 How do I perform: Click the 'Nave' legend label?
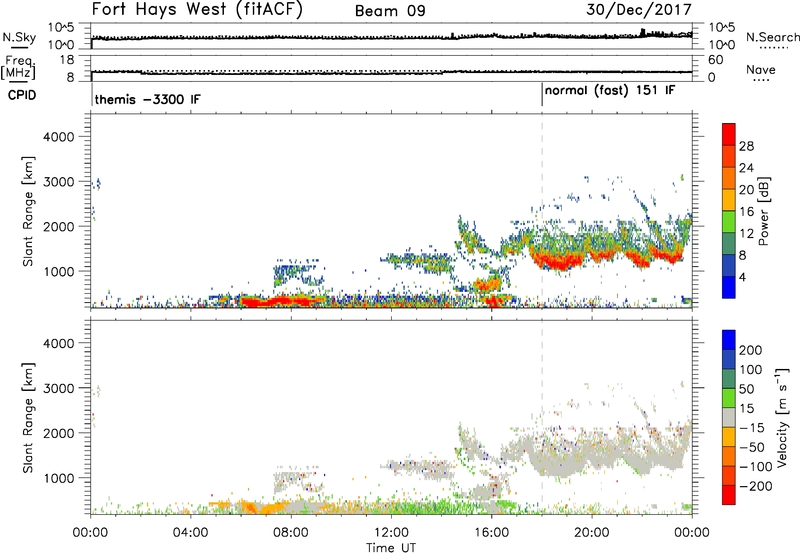(761, 70)
